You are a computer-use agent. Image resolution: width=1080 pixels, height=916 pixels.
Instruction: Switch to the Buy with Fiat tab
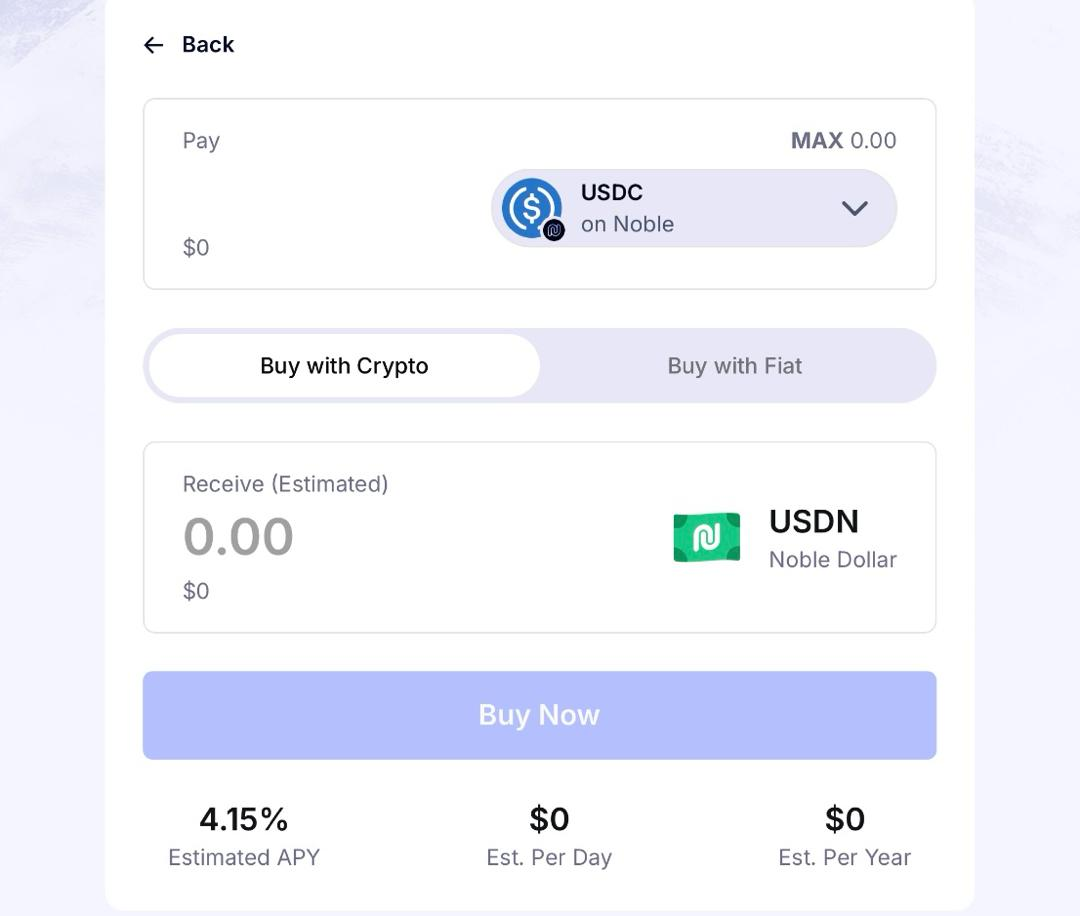point(734,366)
